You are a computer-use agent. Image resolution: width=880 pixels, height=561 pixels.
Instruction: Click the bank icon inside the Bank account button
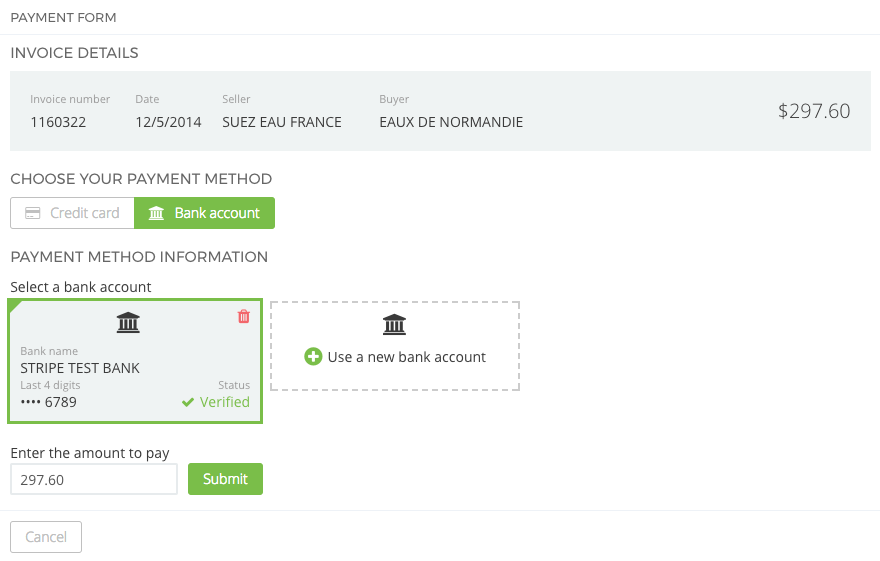[156, 213]
